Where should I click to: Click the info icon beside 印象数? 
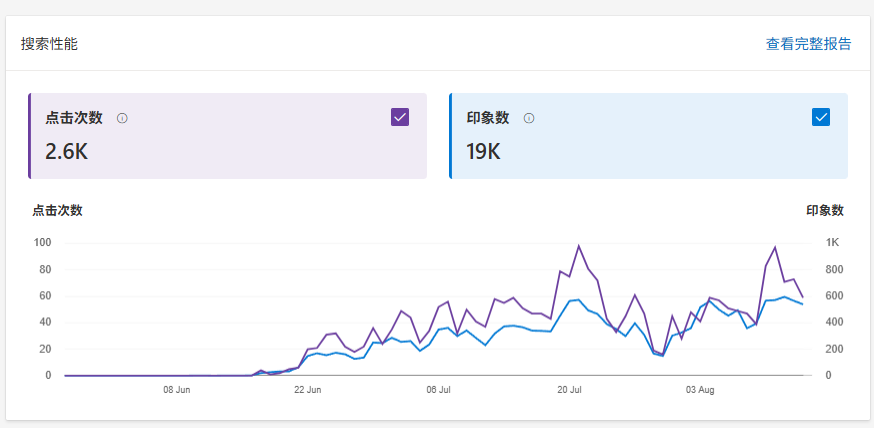pos(529,118)
